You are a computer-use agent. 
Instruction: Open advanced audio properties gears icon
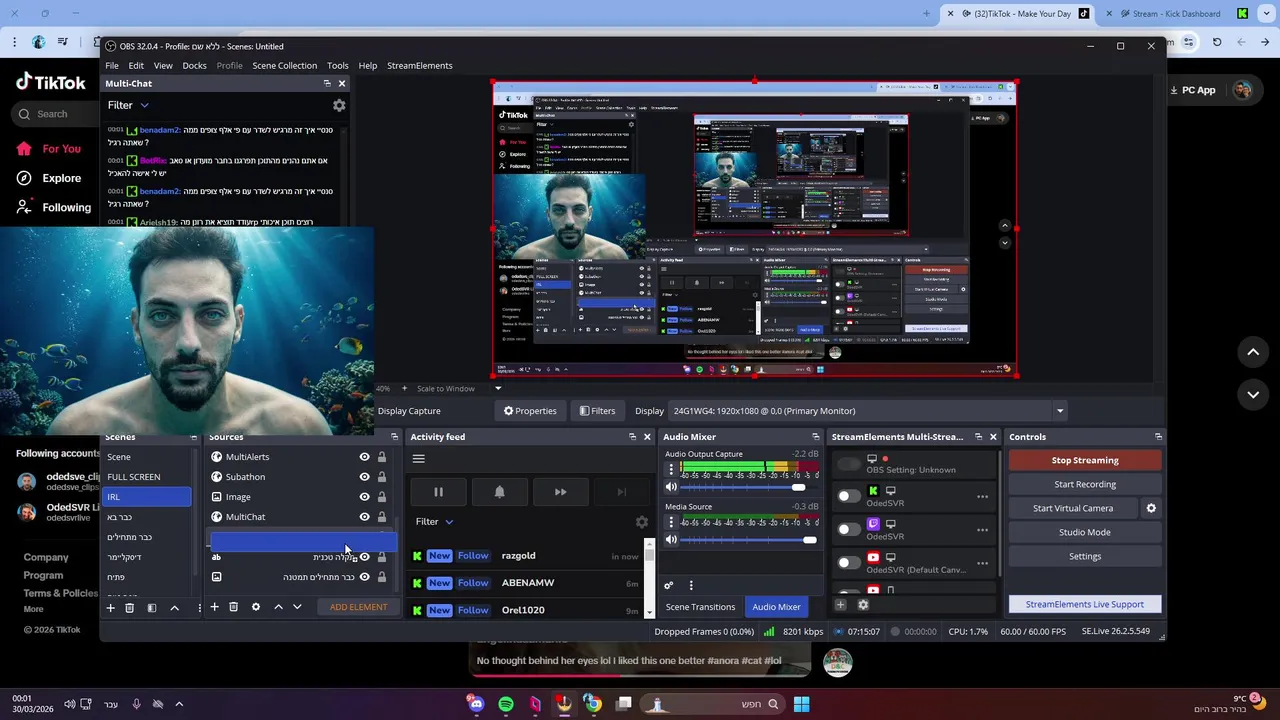pos(669,585)
